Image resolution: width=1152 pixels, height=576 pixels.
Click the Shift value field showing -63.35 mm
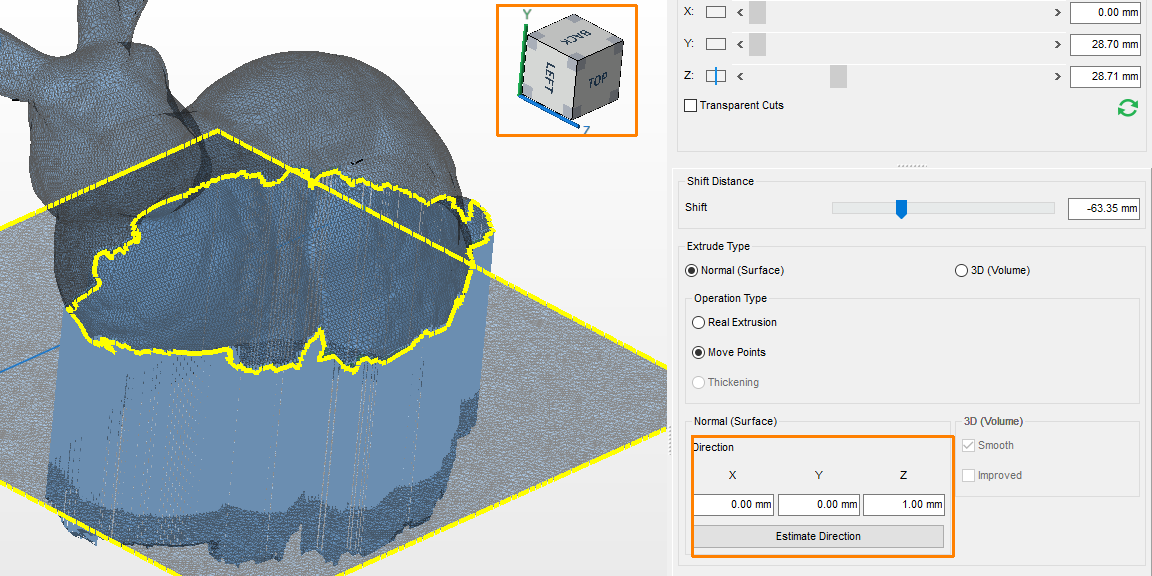(1103, 208)
